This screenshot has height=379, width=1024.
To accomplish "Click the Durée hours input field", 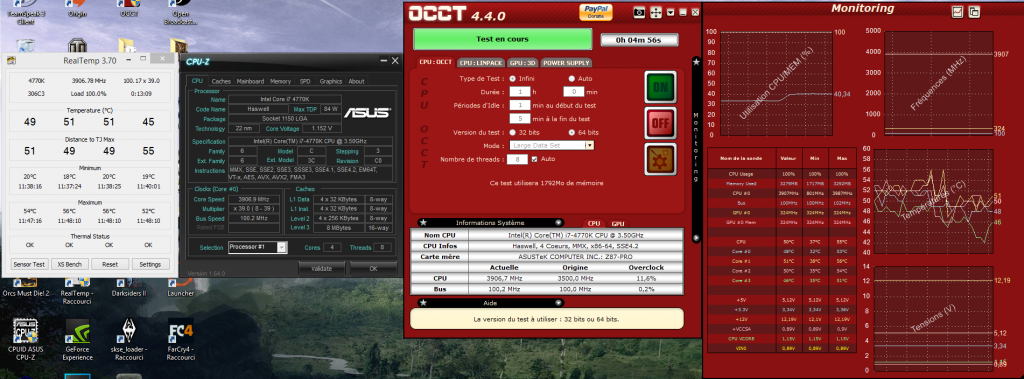I will click(519, 91).
